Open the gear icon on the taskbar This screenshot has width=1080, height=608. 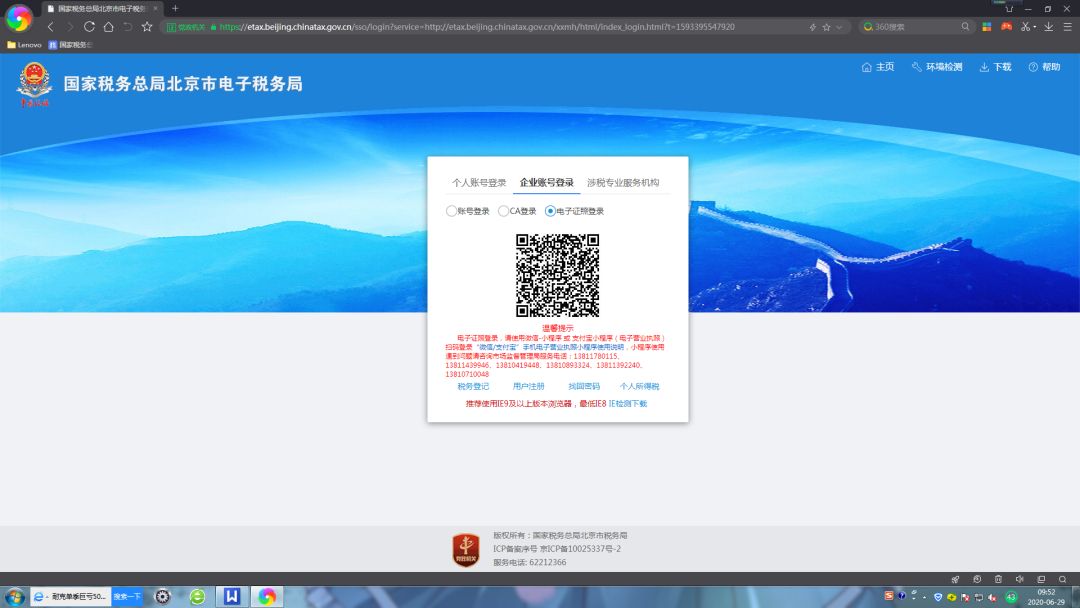(x=163, y=597)
